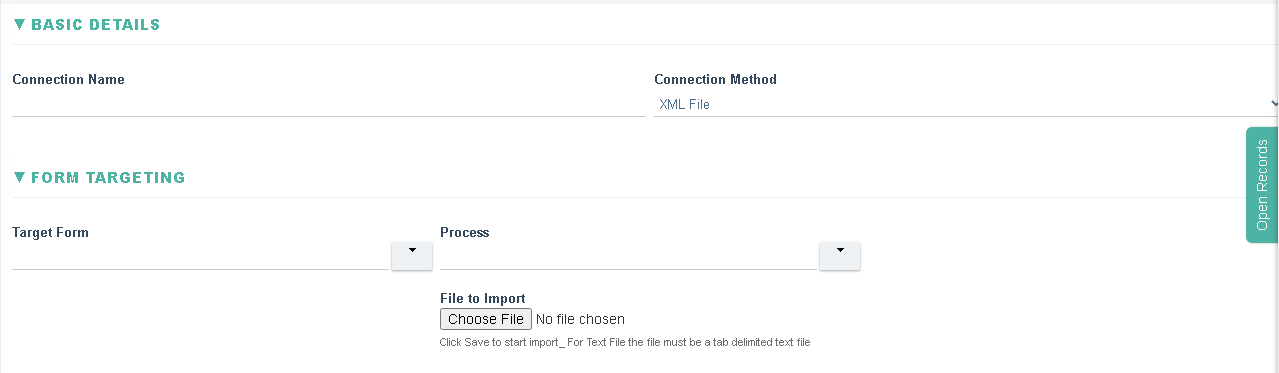Viewport: 1279px width, 373px height.
Task: Click the No file chosen text
Action: [580, 319]
